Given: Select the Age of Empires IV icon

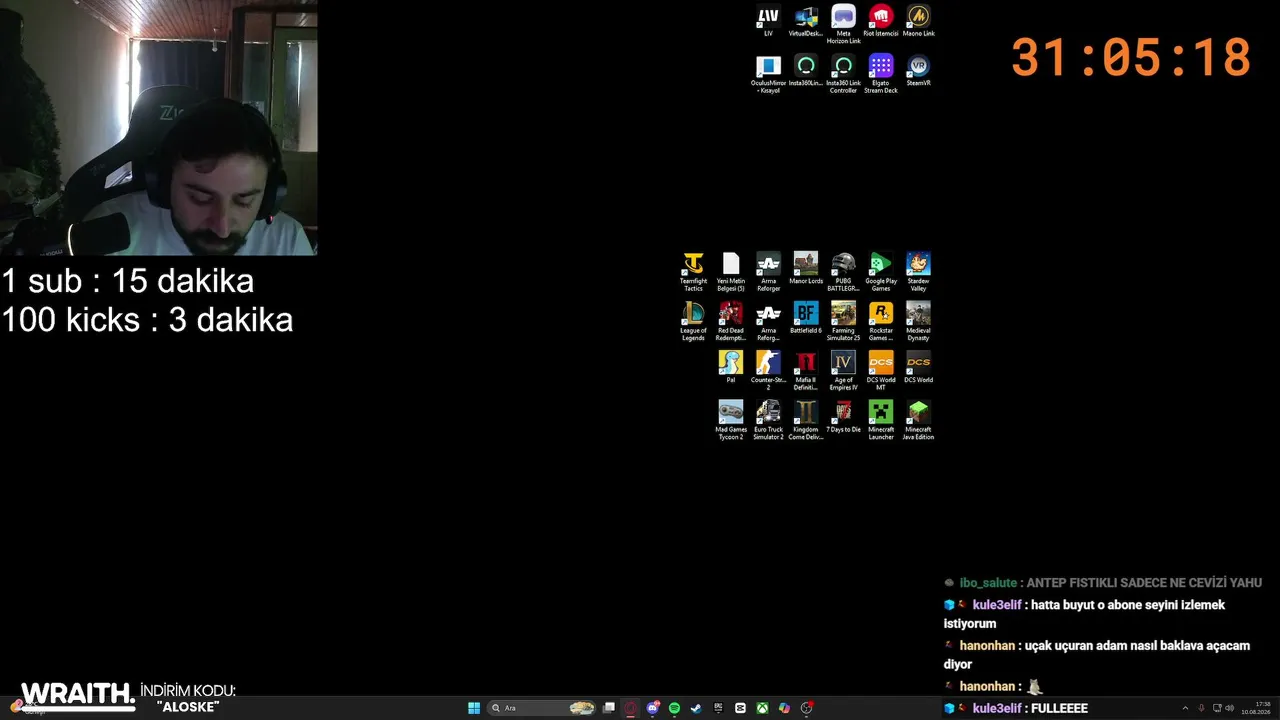Looking at the screenshot, I should (843, 370).
